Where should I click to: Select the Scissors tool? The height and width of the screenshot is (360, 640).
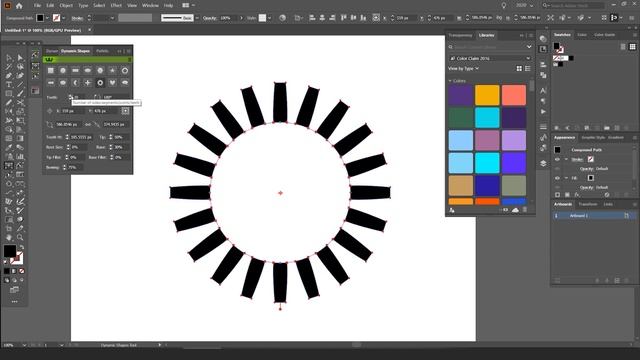pyautogui.click(x=20, y=103)
